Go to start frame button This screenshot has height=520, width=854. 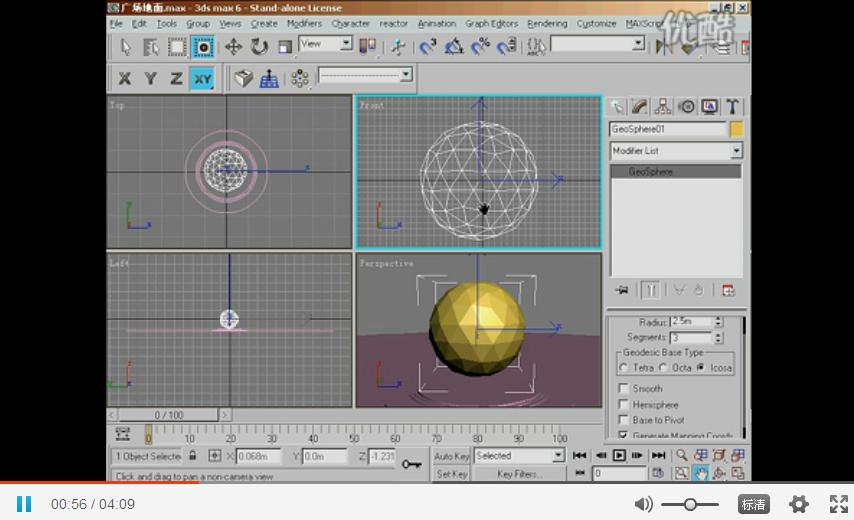click(580, 455)
